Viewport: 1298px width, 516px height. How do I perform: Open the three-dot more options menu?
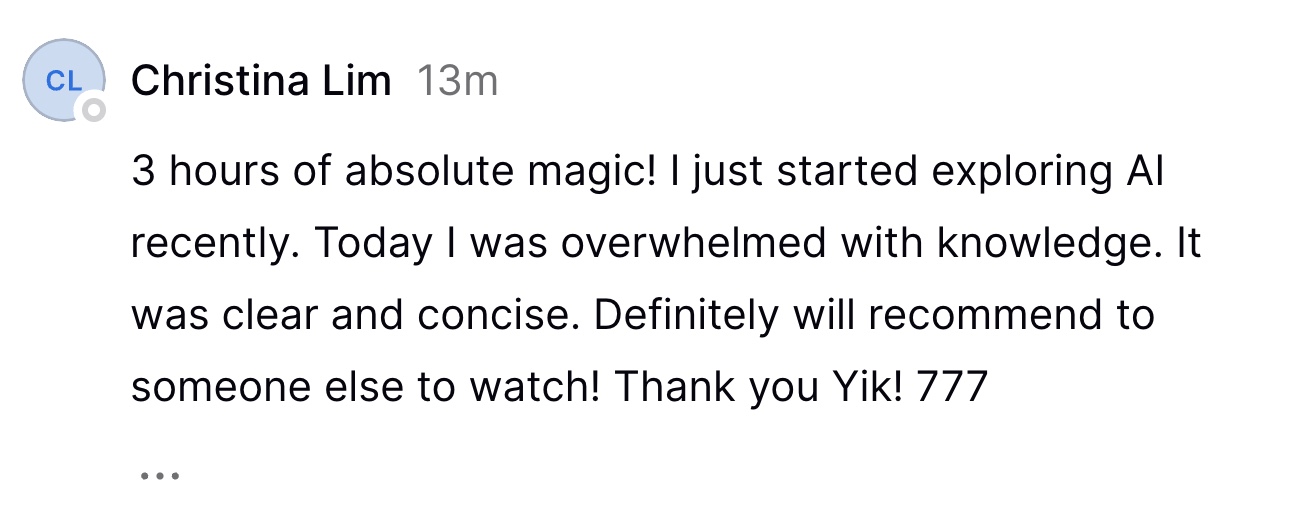159,476
